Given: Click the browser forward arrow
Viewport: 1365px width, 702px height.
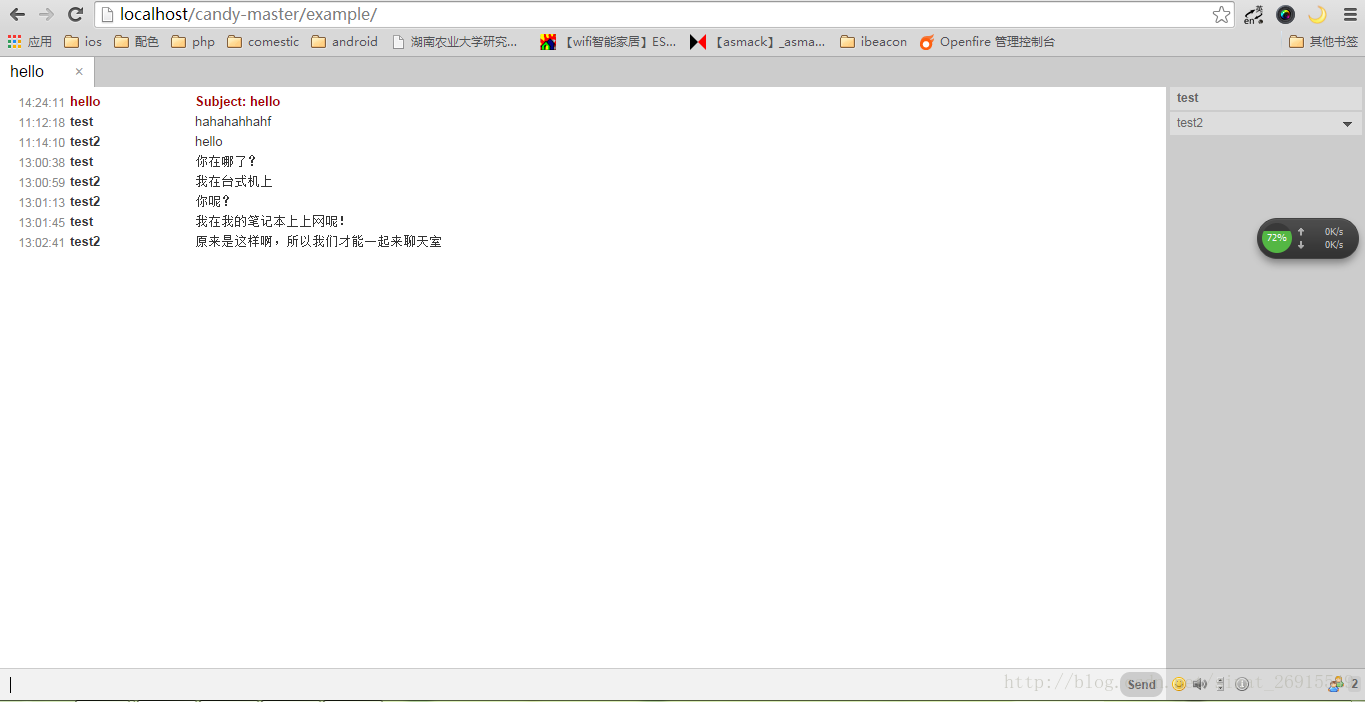Looking at the screenshot, I should (x=46, y=14).
